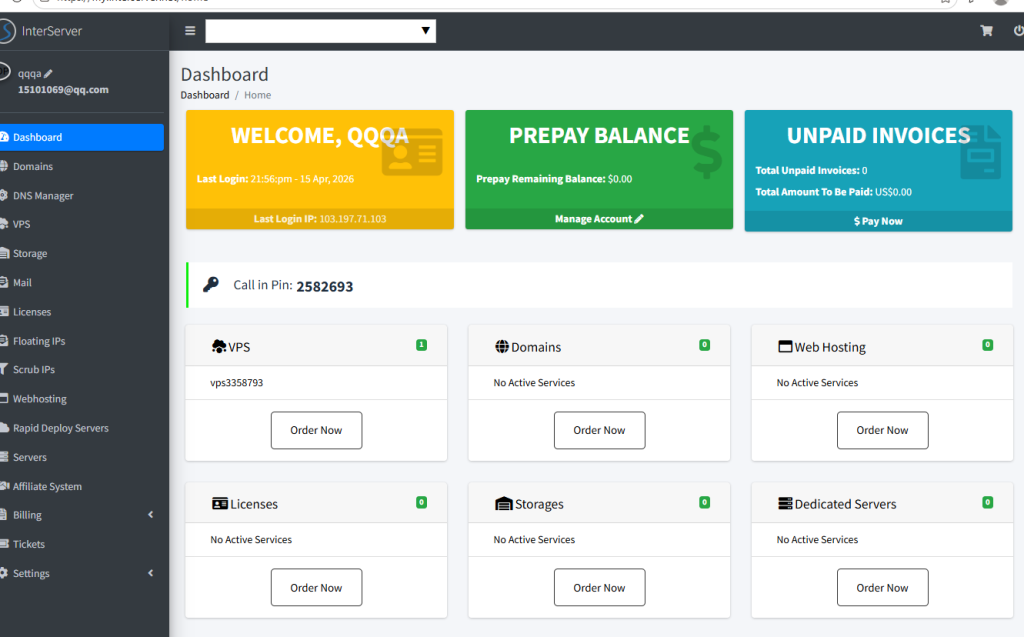Click Order Now in Dedicated Servers card
The height and width of the screenshot is (637, 1024).
click(x=882, y=588)
